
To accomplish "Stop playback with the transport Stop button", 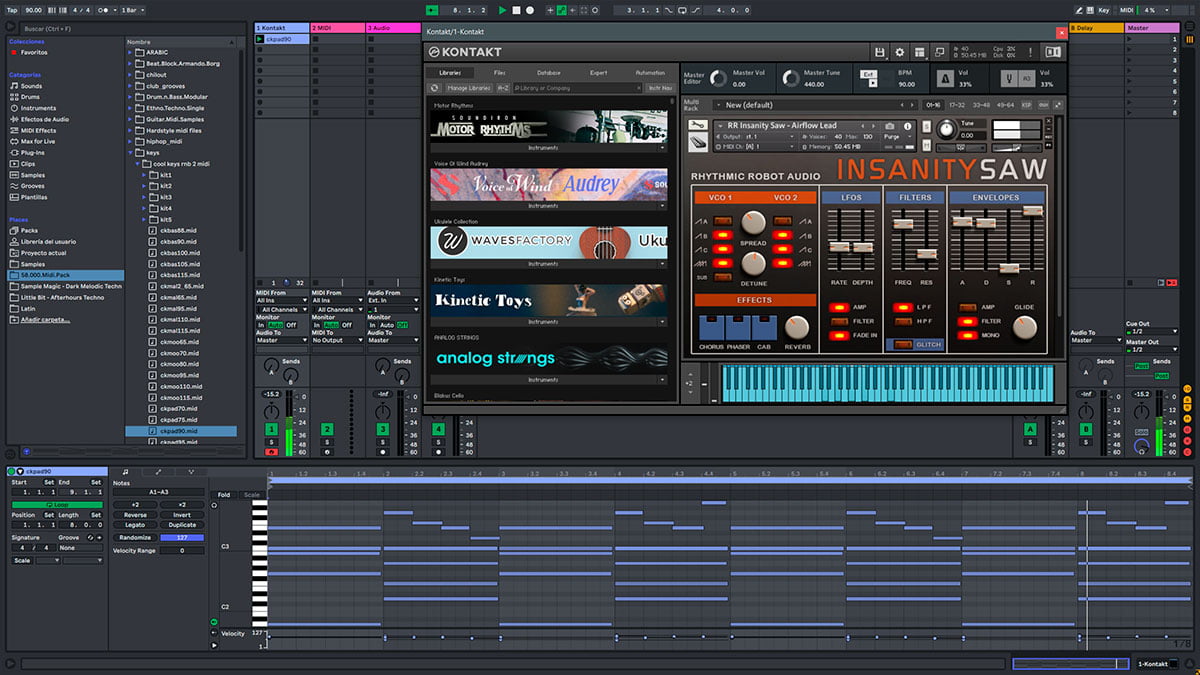I will tap(516, 10).
